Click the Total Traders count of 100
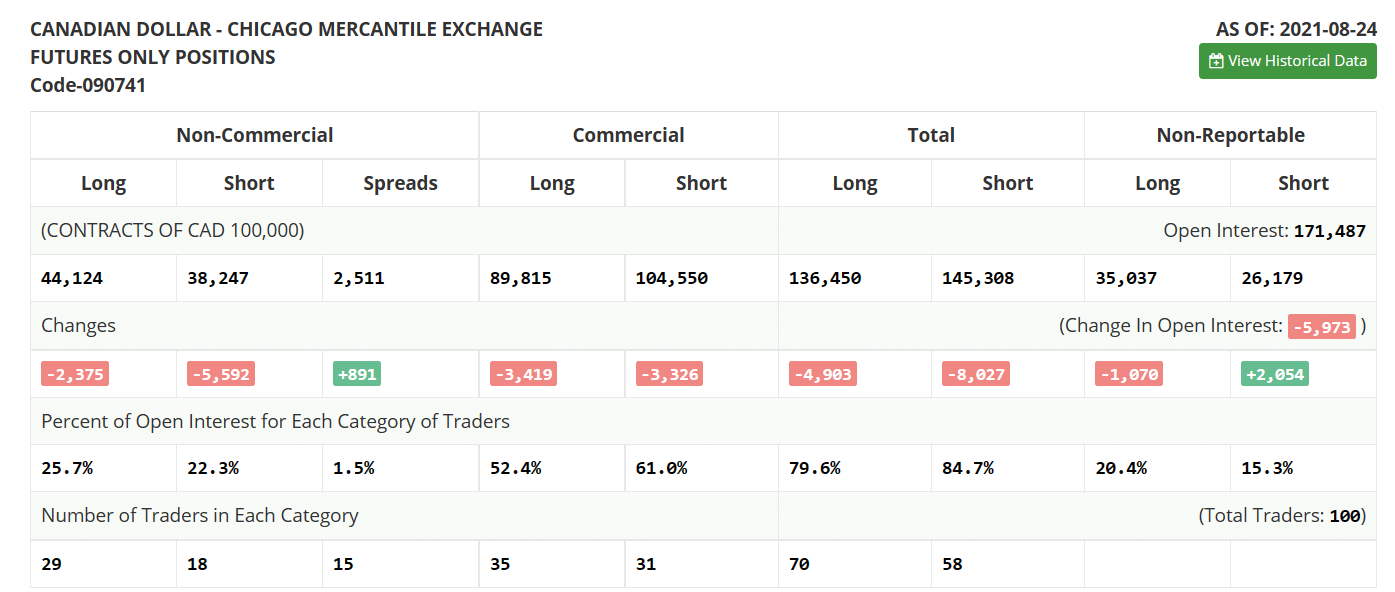 coord(1343,515)
